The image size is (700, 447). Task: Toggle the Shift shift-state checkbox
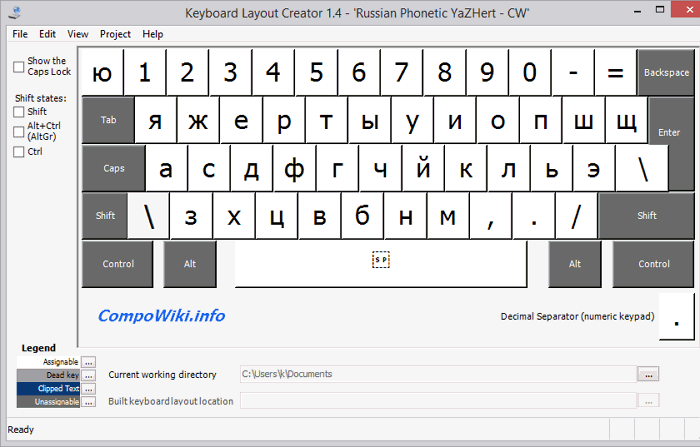[x=19, y=112]
